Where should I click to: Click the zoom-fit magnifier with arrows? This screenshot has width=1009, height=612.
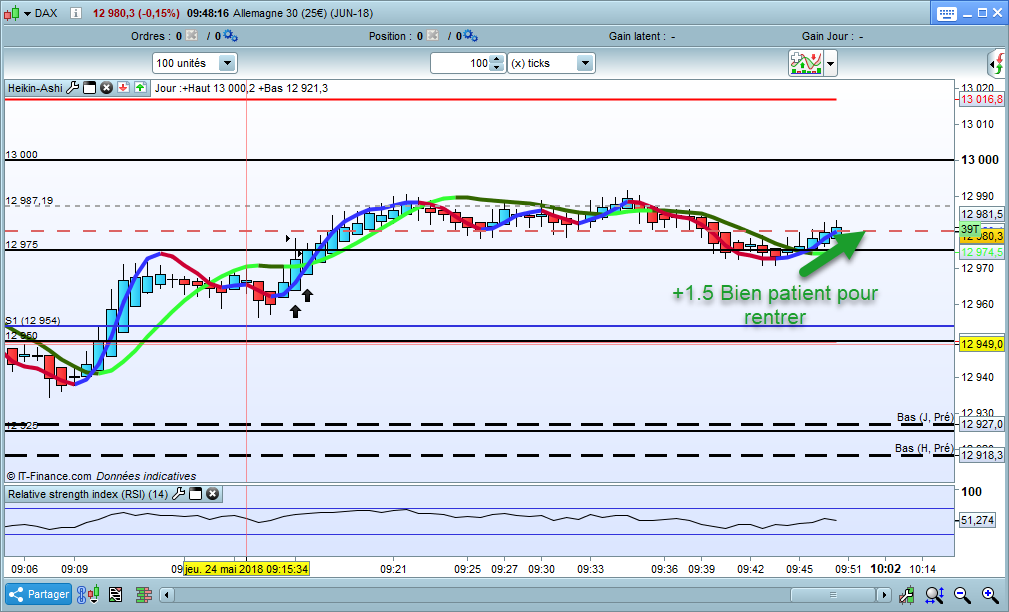click(934, 595)
